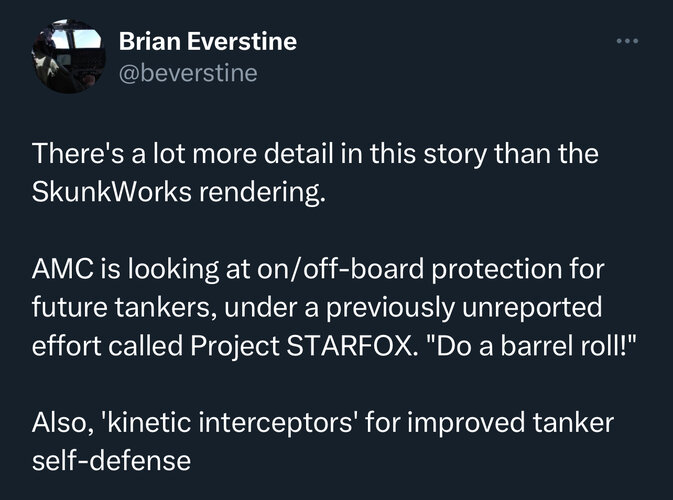Screen dimensions: 673x500
Task: Click the word self-defense at the tweet's end
Action: pos(111,461)
